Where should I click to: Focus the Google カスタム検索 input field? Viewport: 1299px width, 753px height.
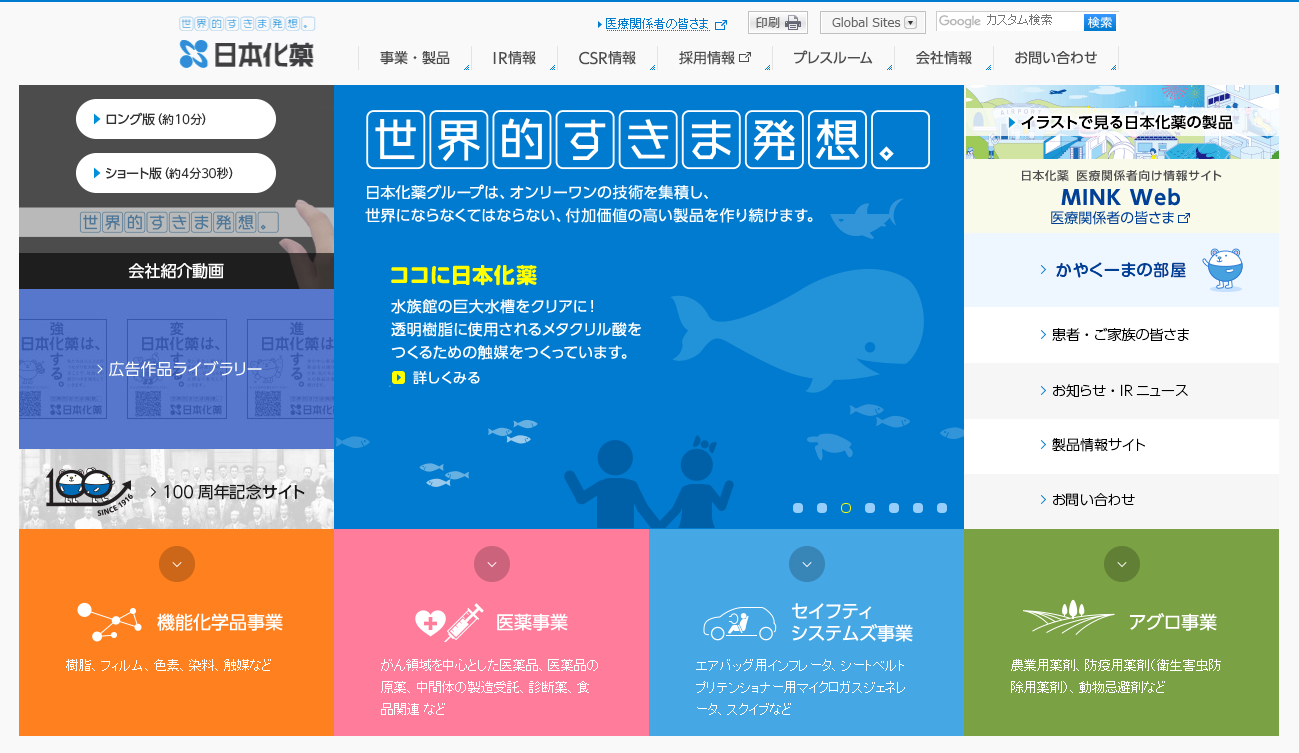1010,22
